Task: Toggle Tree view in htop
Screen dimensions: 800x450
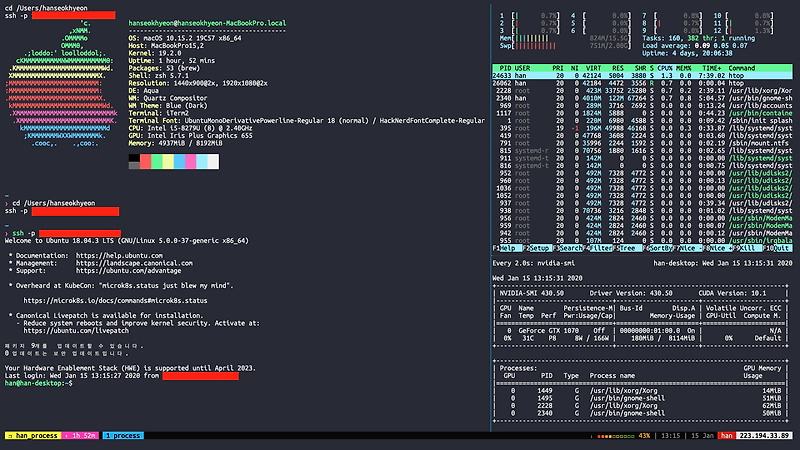Action: click(x=628, y=248)
